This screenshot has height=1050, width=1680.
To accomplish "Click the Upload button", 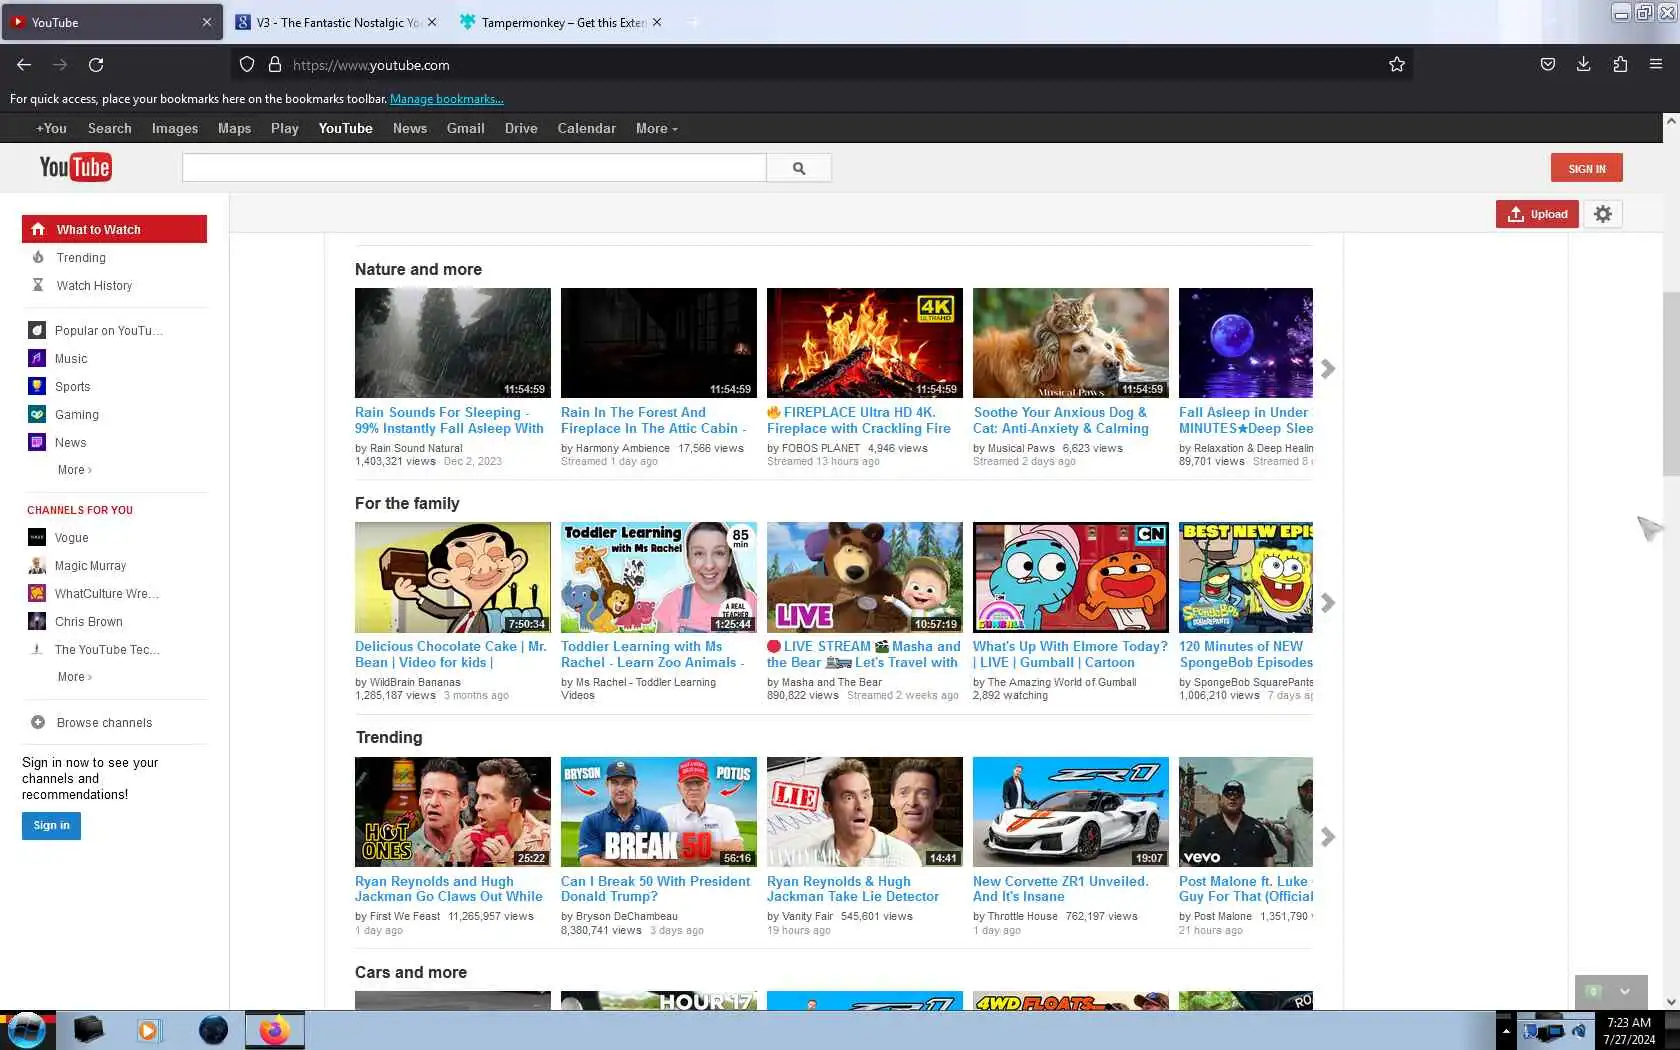I will point(1537,214).
